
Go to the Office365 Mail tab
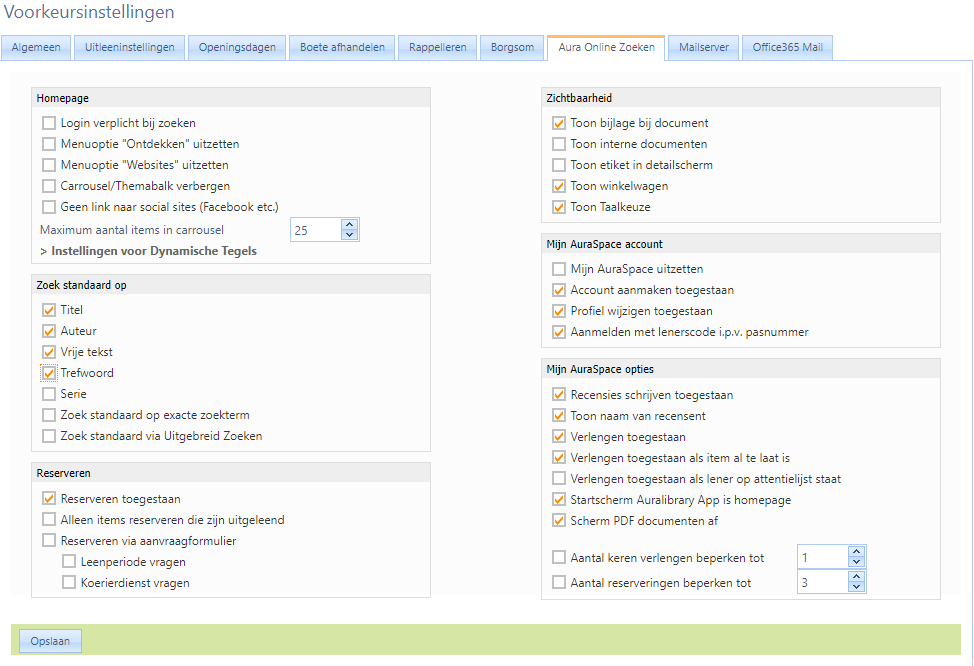(x=787, y=47)
